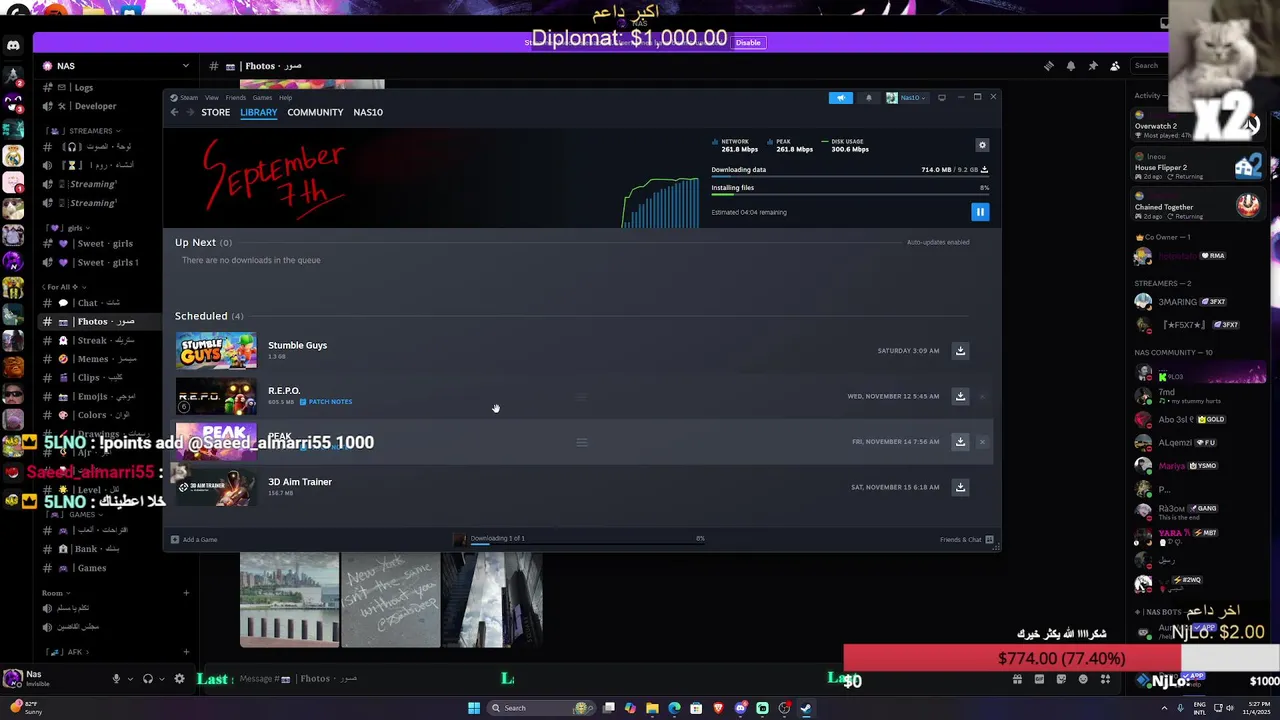Go back using Steam's back arrow
The height and width of the screenshot is (720, 1280).
[x=175, y=112]
